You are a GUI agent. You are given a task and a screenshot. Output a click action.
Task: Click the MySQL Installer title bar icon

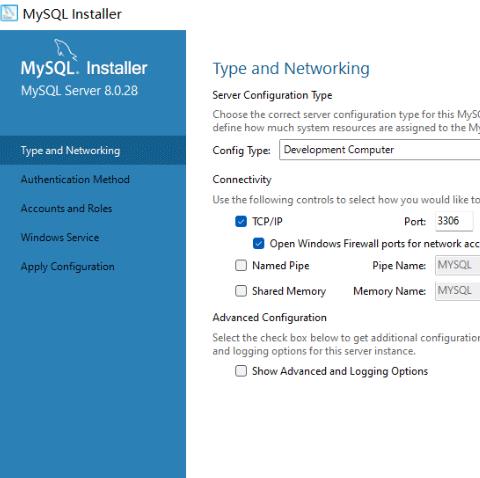pyautogui.click(x=9, y=13)
